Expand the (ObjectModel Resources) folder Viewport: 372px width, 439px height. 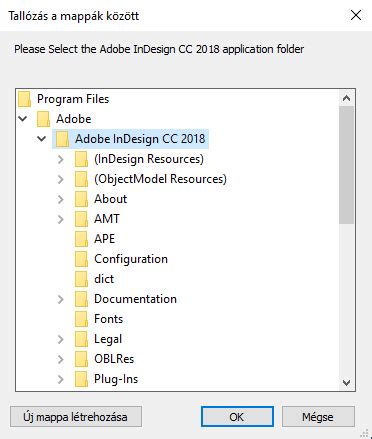tap(61, 179)
